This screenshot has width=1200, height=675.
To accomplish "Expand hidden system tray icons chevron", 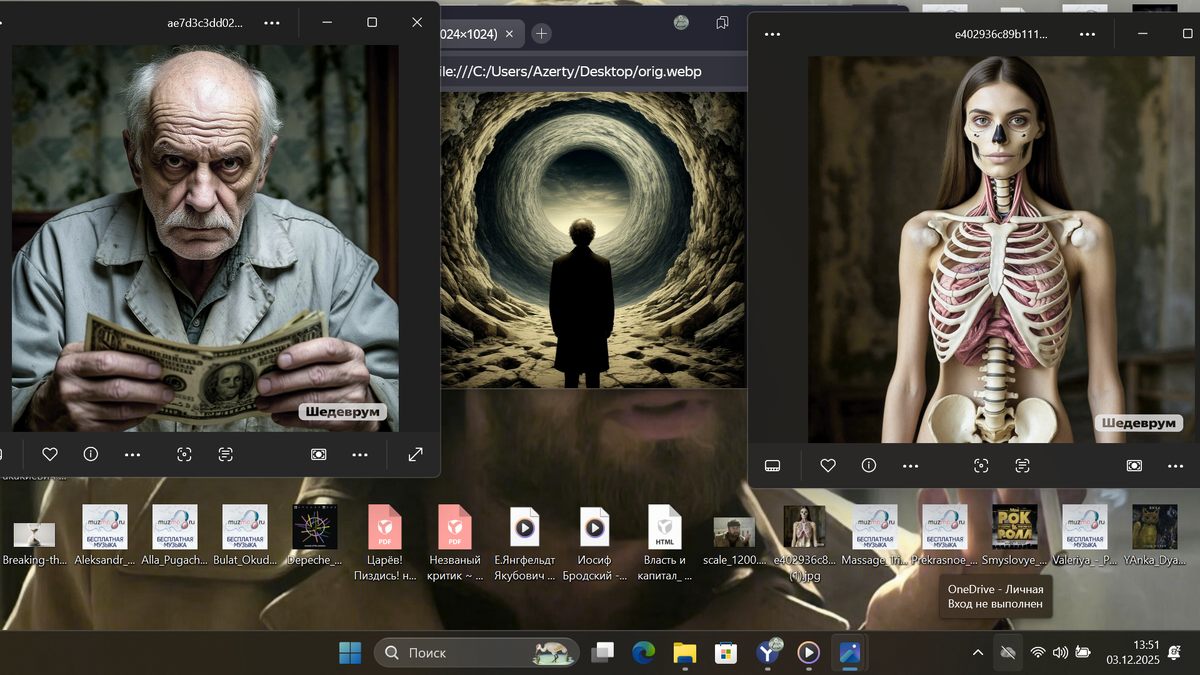I will 977,653.
